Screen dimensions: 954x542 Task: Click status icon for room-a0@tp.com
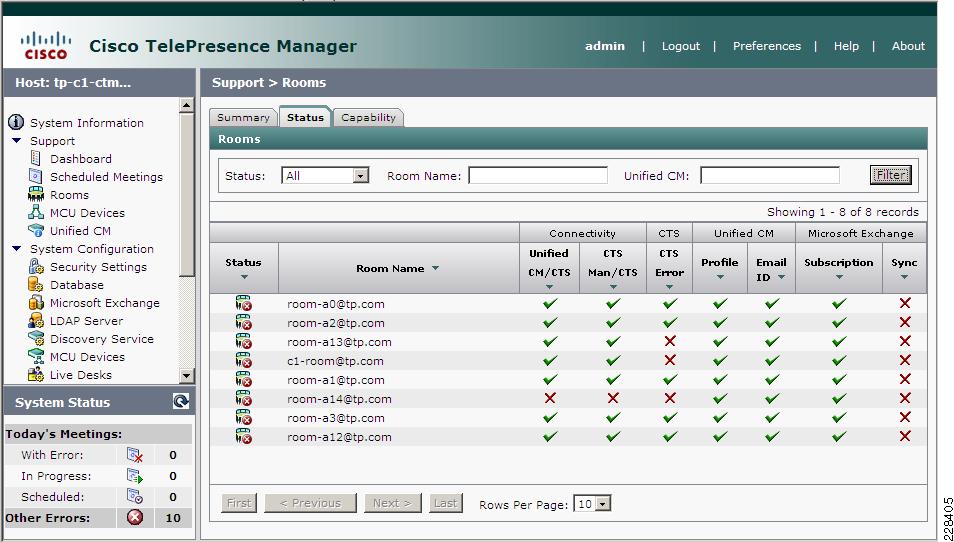[x=243, y=304]
